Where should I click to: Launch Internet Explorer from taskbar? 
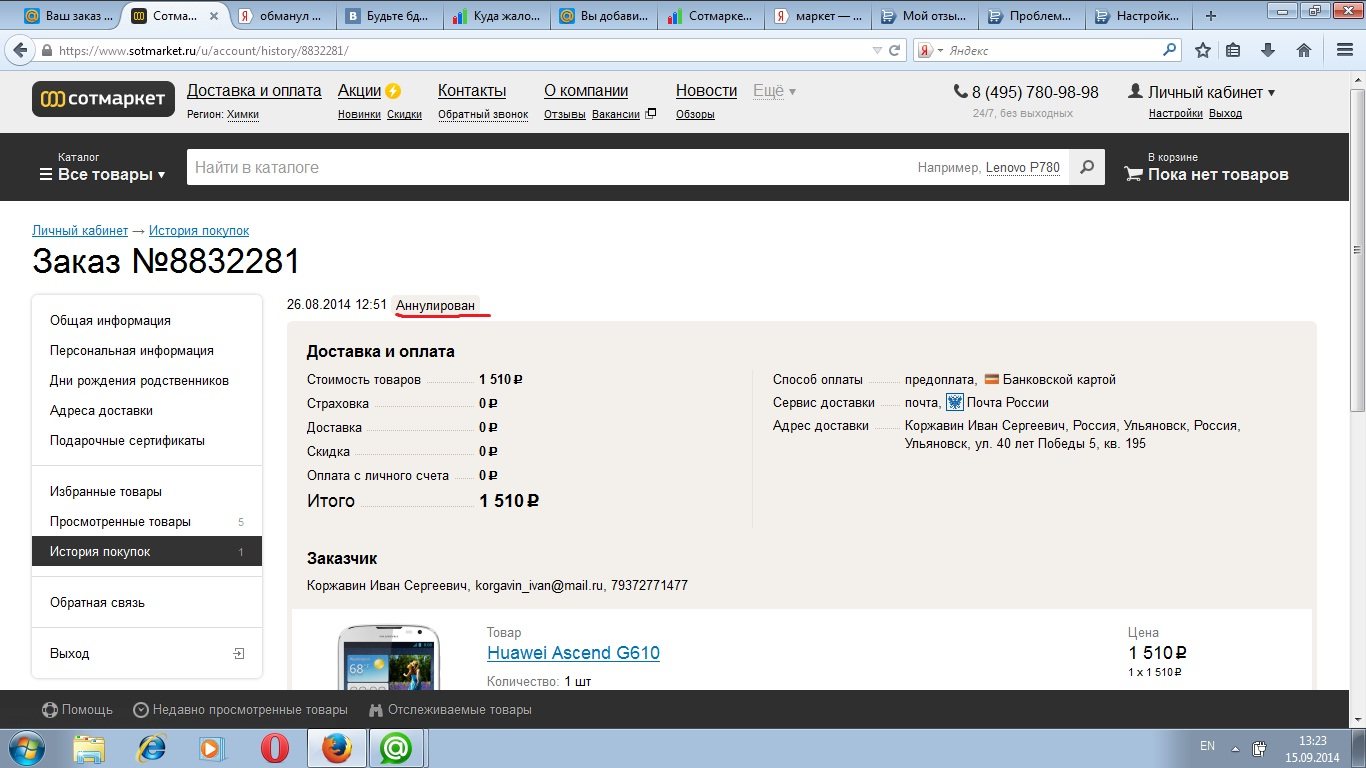point(151,748)
